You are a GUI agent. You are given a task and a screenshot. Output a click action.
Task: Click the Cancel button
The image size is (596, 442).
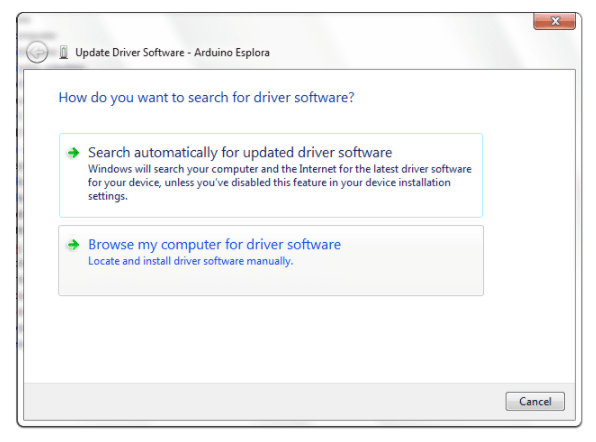tap(535, 401)
